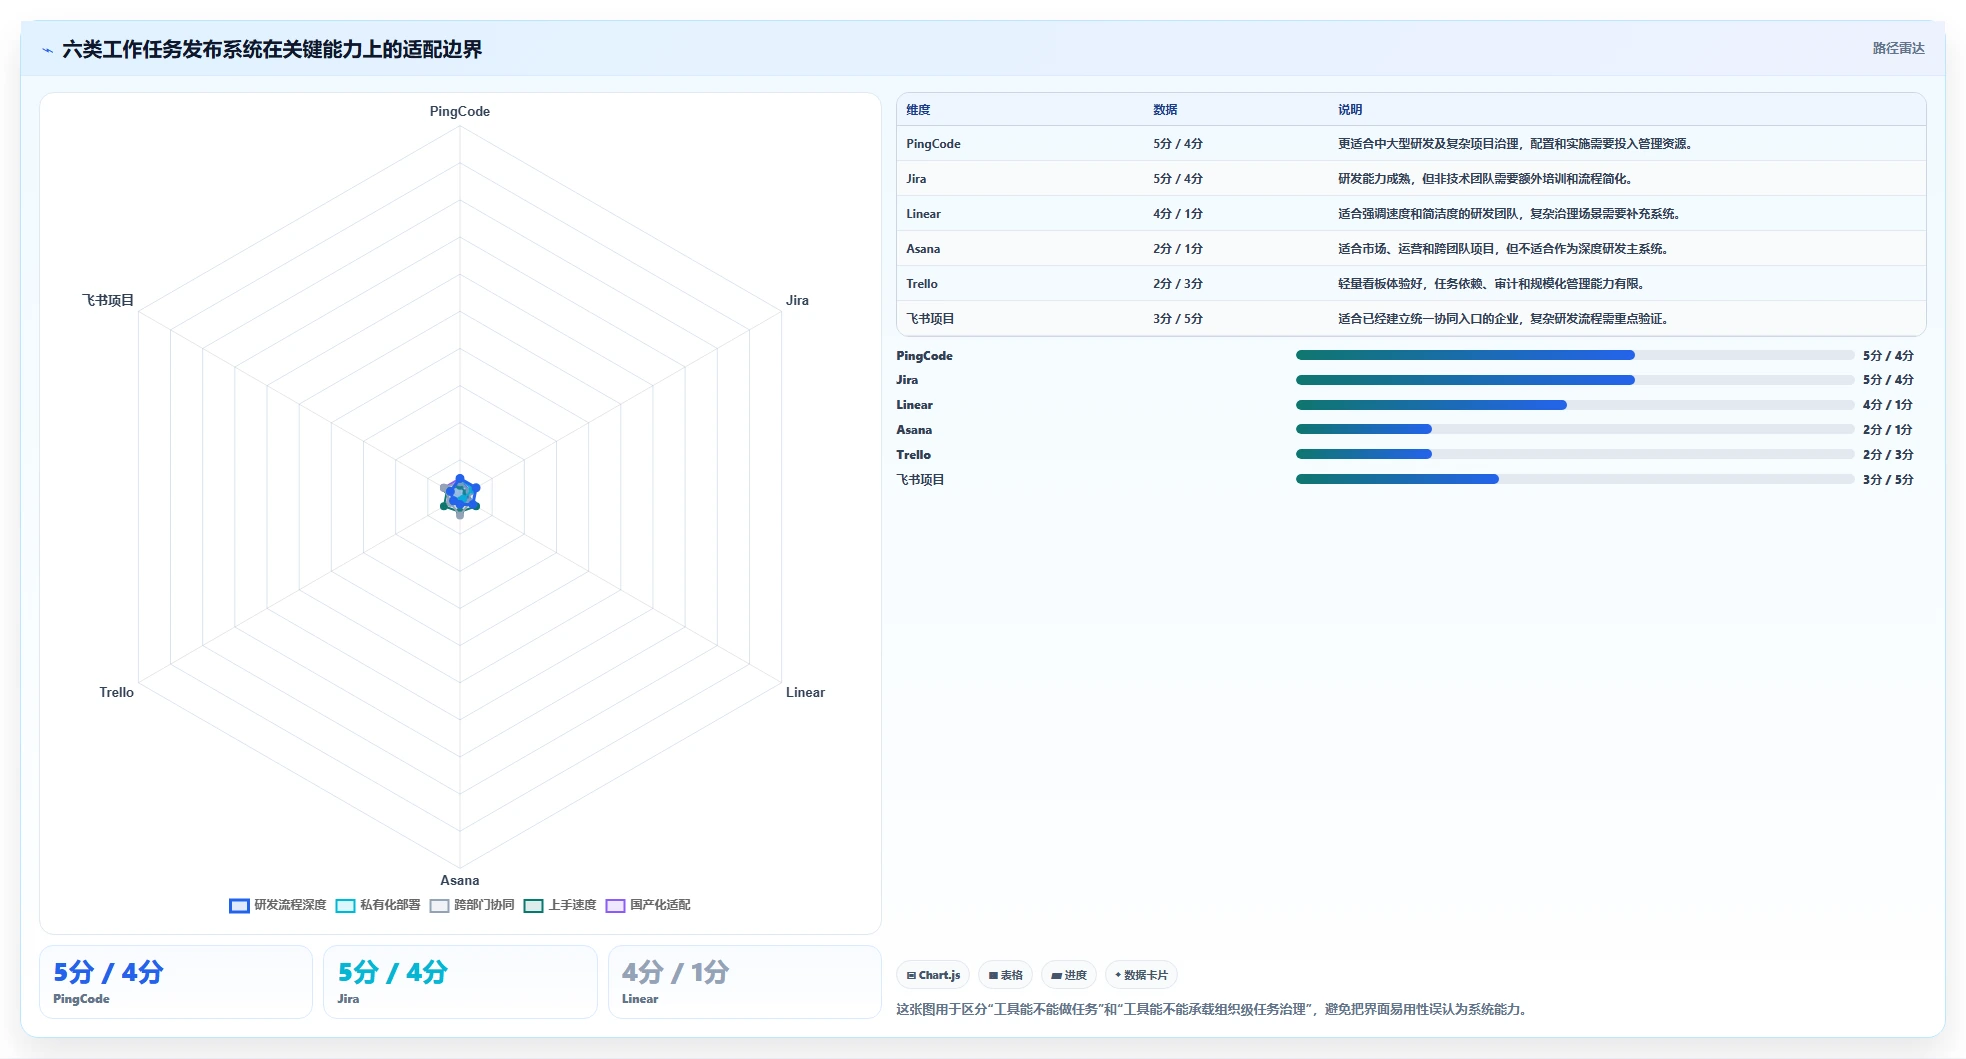Click the 数据卡片 tag
This screenshot has width=1966, height=1059.
[x=1141, y=975]
